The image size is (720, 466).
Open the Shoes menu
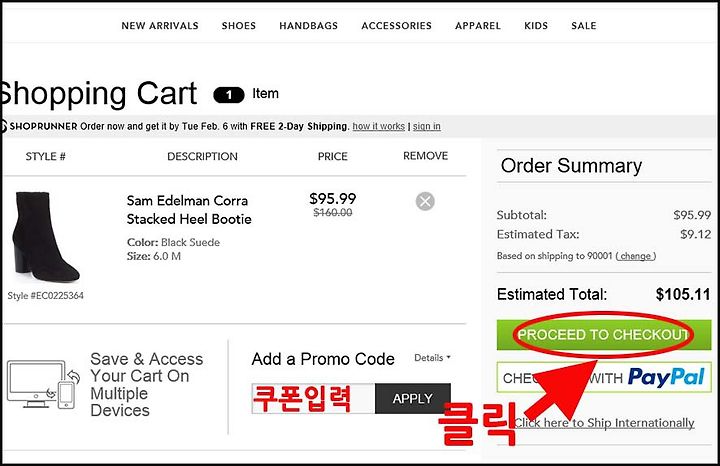coord(239,26)
